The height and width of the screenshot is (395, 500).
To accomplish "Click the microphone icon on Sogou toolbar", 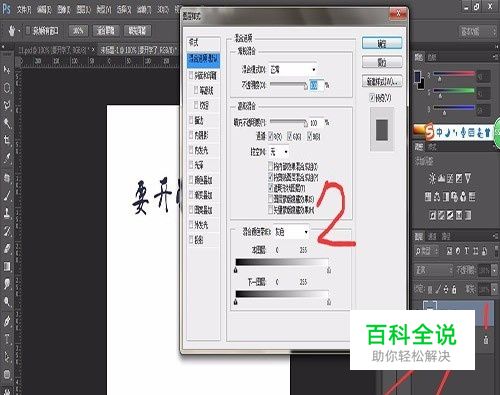I will coord(463,132).
